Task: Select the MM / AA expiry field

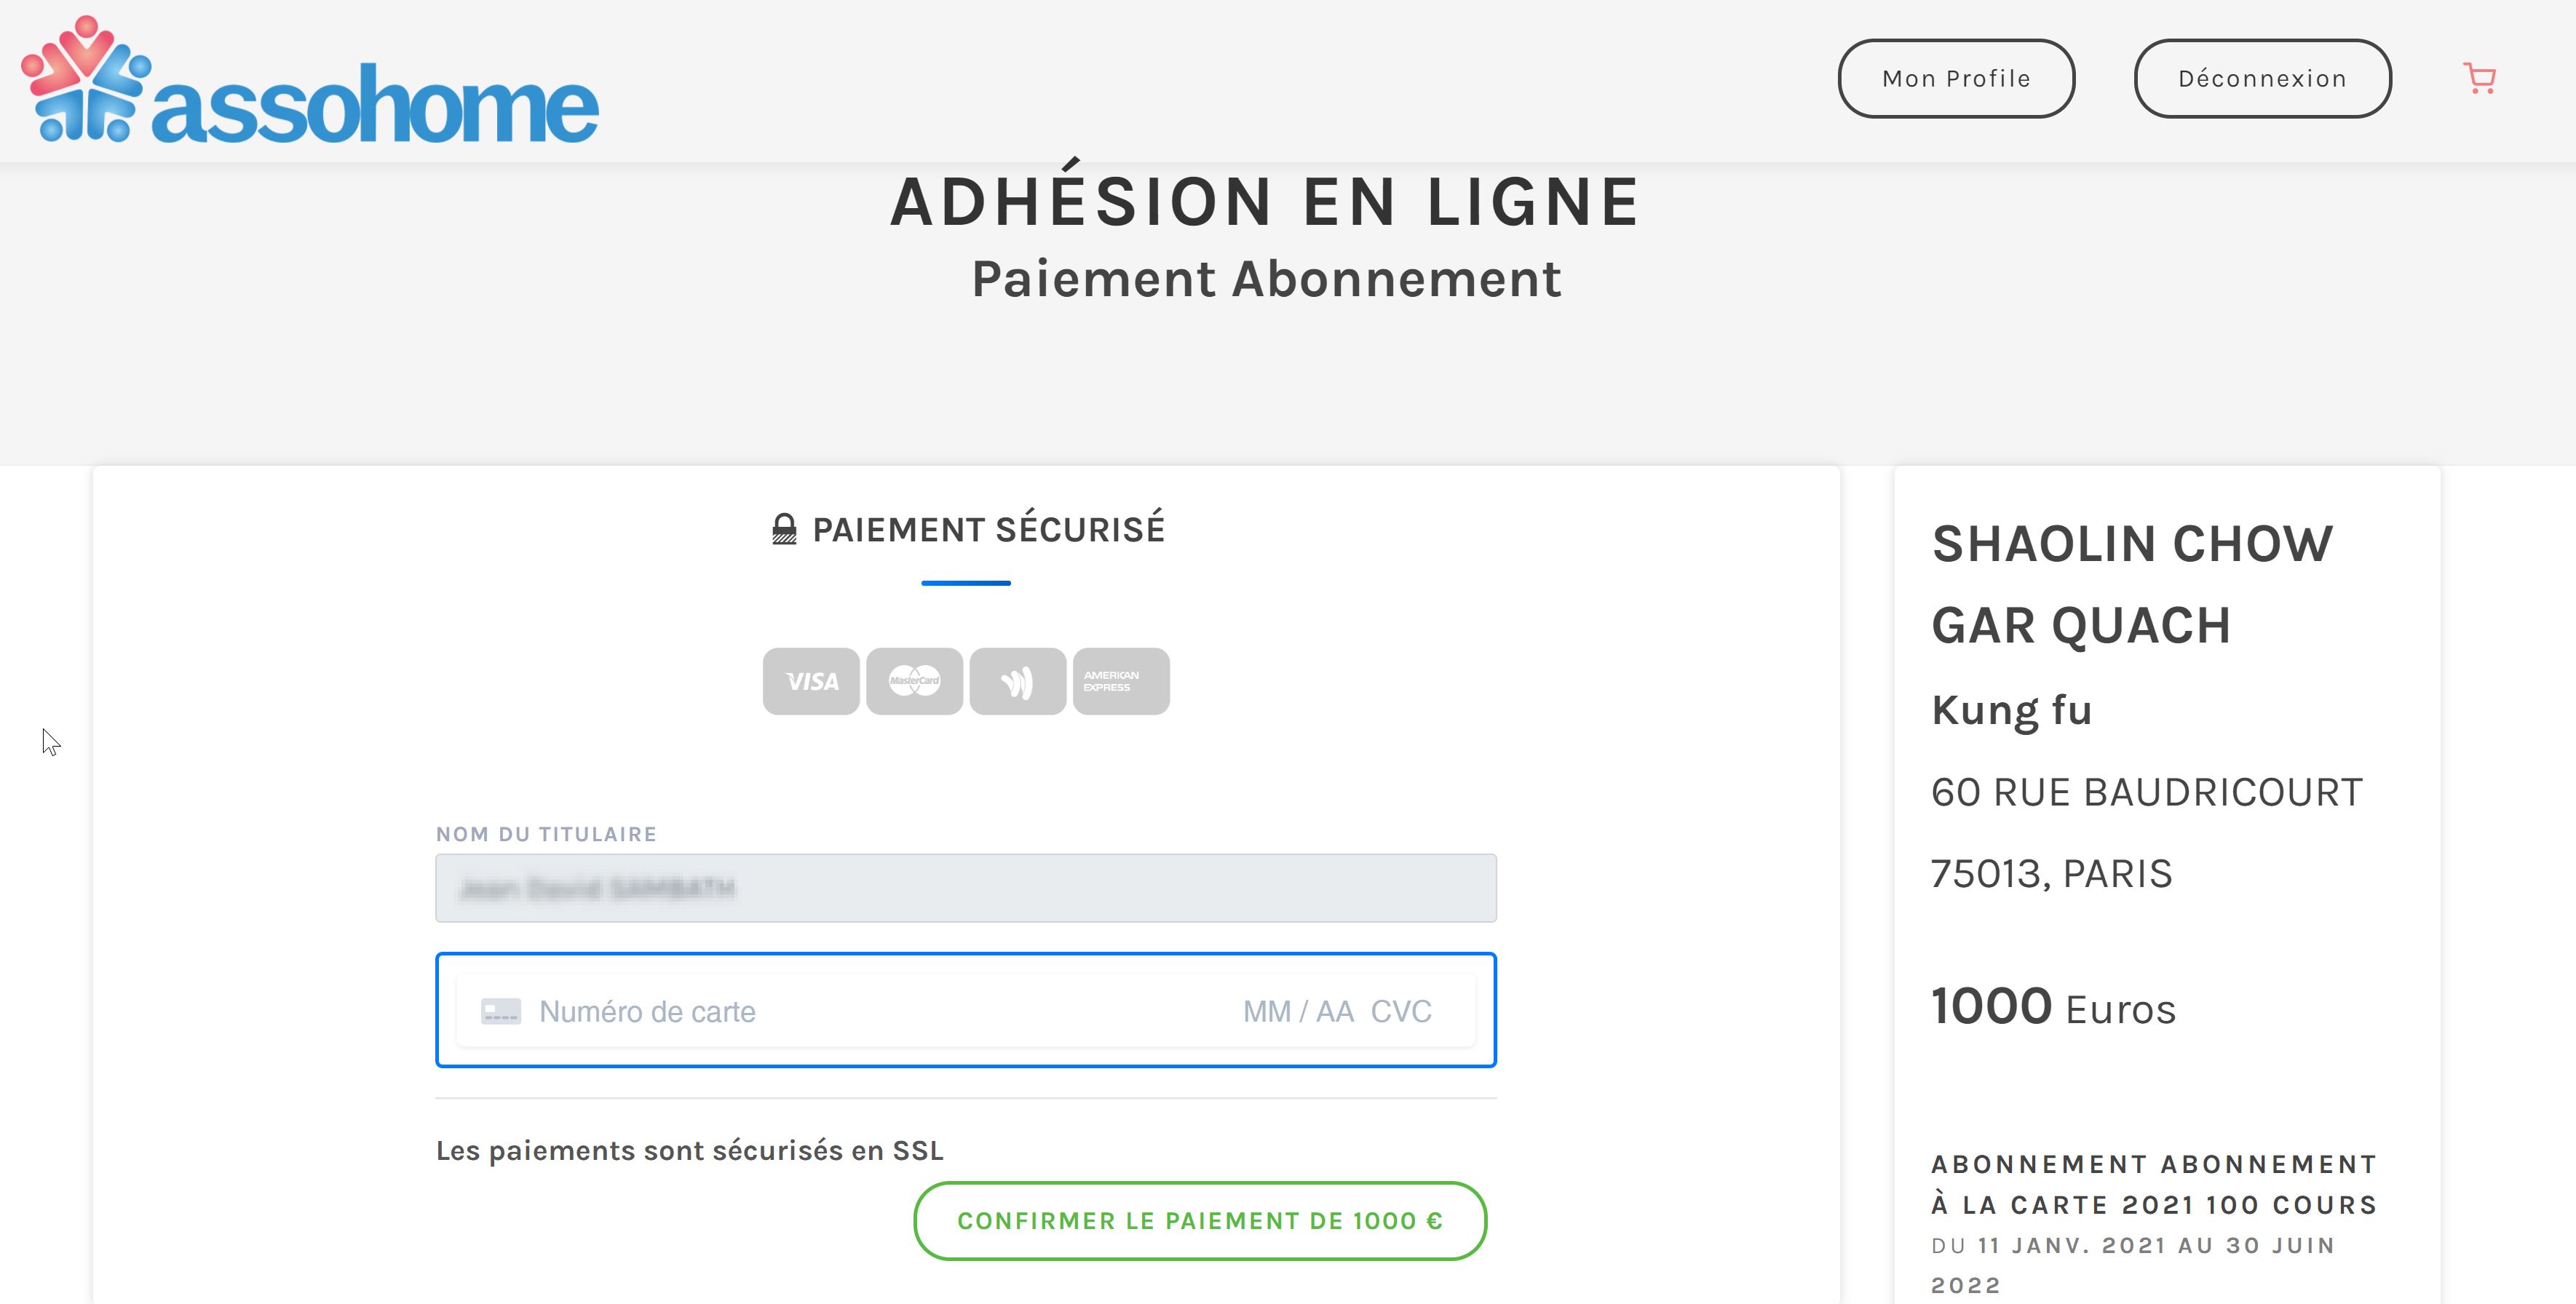Action: (x=1298, y=1011)
